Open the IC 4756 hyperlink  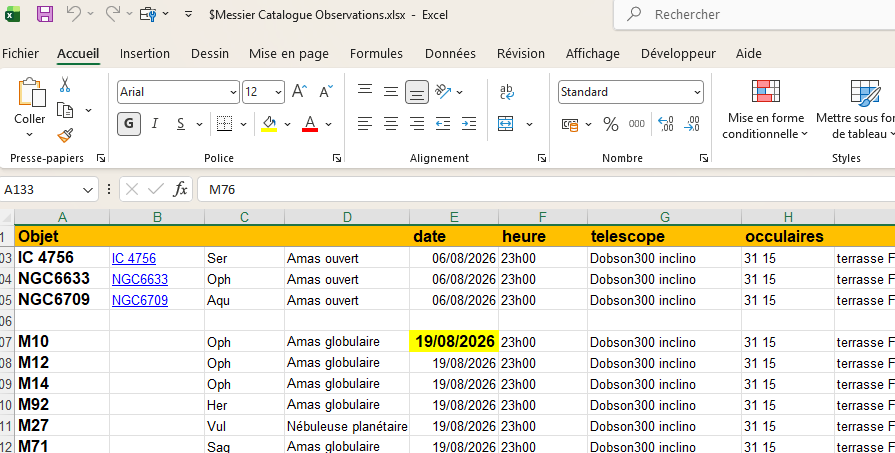tap(134, 258)
